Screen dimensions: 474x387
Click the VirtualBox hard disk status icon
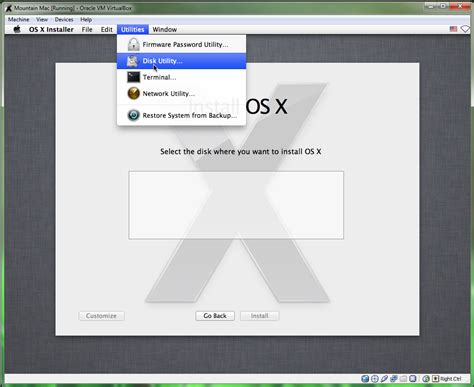pos(365,379)
